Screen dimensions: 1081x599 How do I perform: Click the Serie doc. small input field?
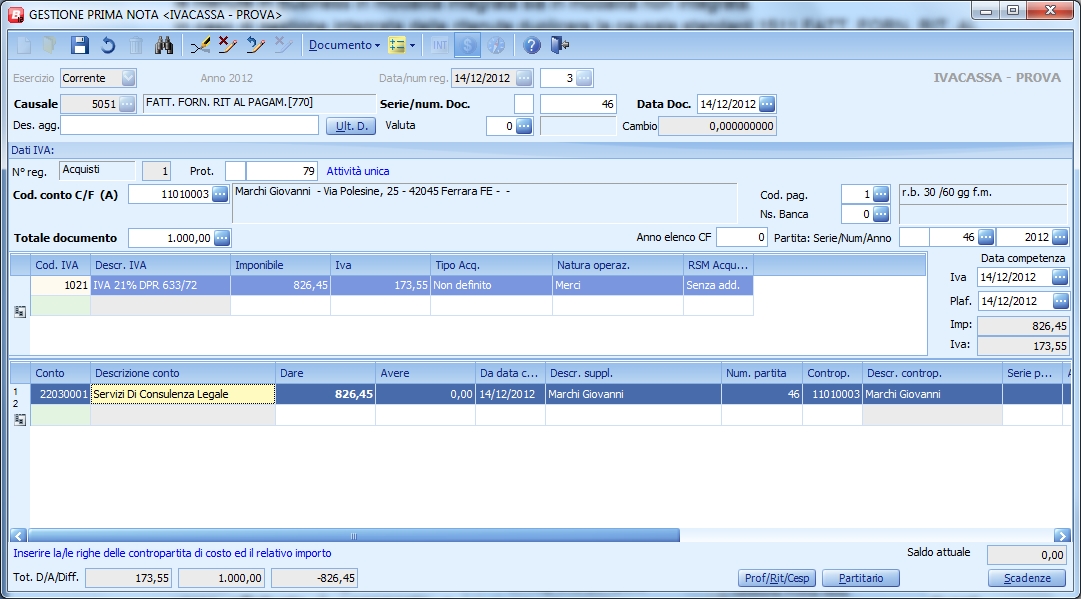[524, 104]
